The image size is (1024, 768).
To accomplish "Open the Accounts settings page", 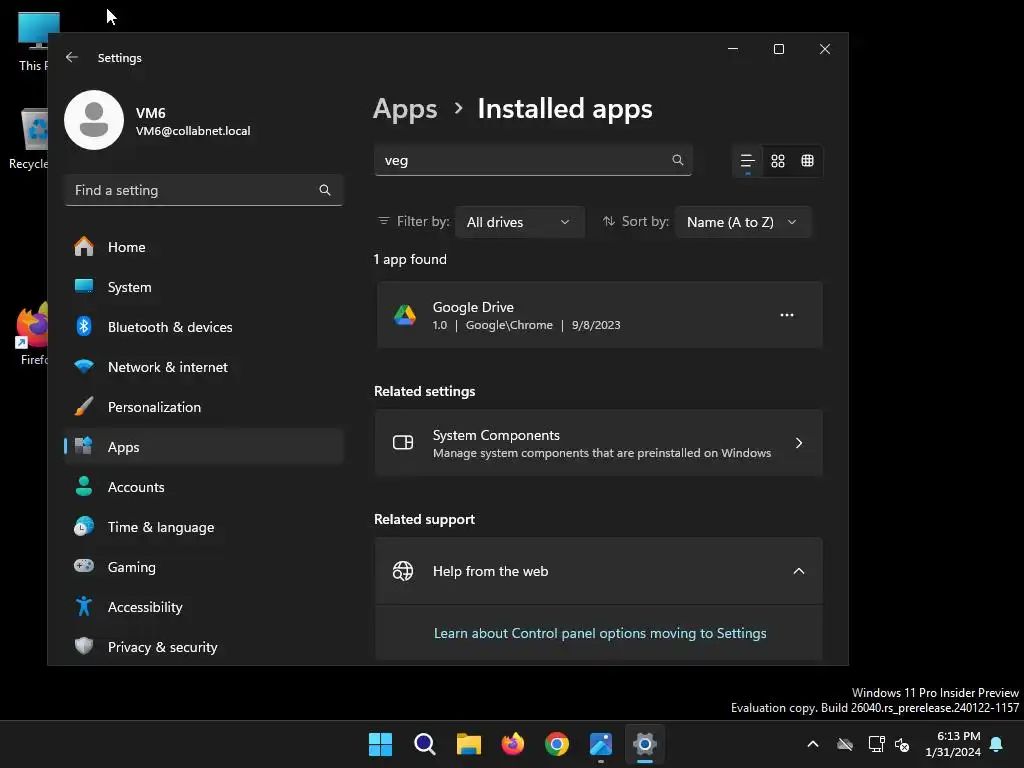I will [204, 487].
